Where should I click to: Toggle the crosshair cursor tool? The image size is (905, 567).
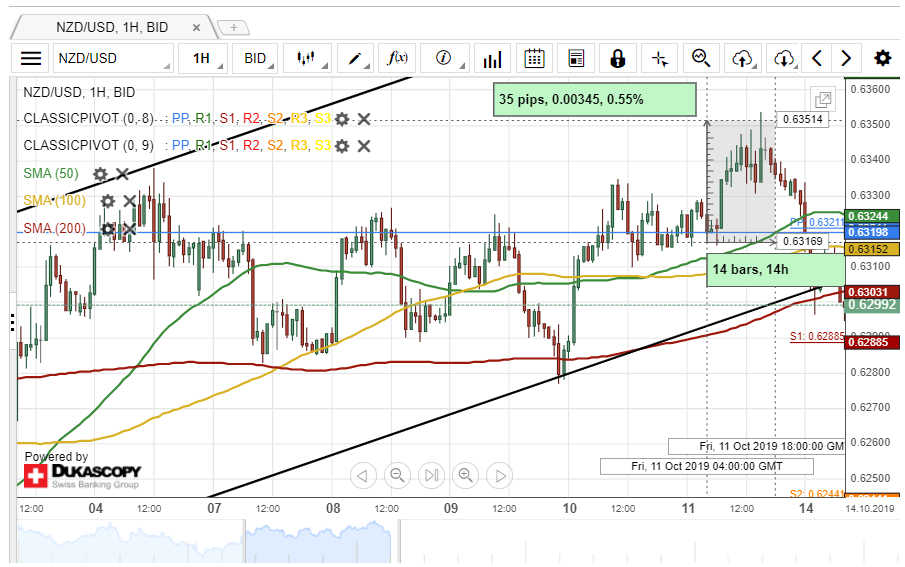659,58
